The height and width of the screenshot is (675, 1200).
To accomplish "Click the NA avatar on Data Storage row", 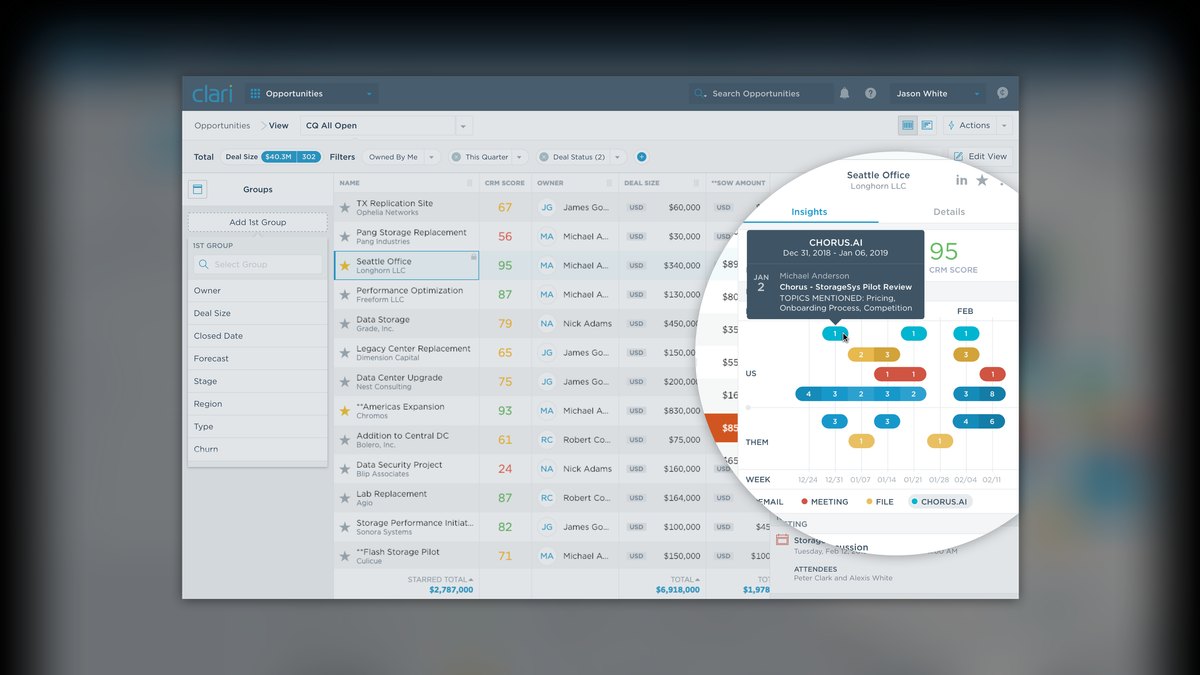I will tap(547, 323).
